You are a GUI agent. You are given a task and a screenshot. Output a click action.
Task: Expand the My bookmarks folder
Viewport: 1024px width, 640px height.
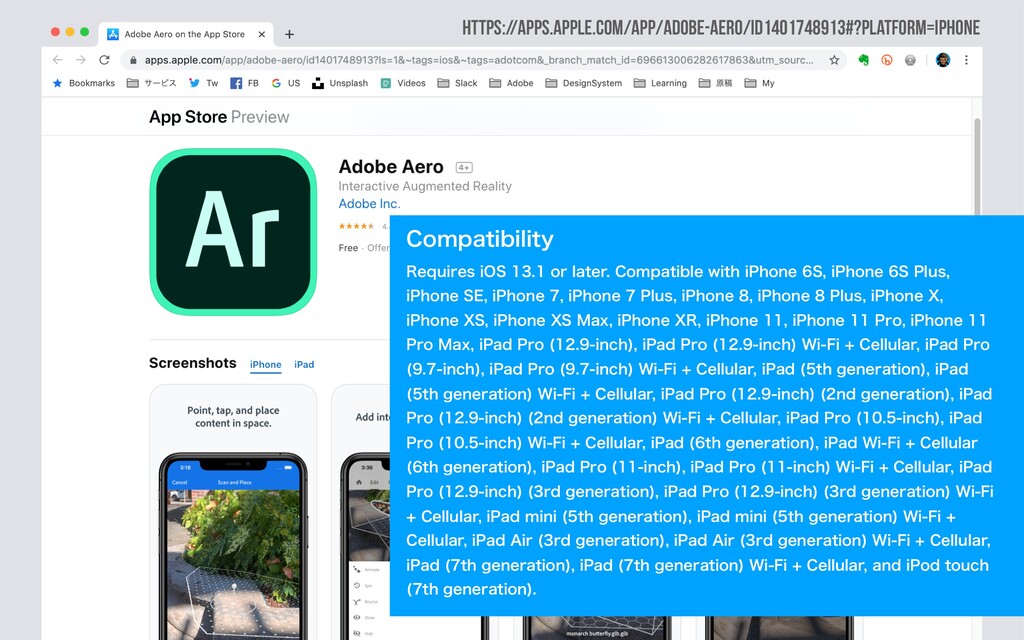point(760,83)
